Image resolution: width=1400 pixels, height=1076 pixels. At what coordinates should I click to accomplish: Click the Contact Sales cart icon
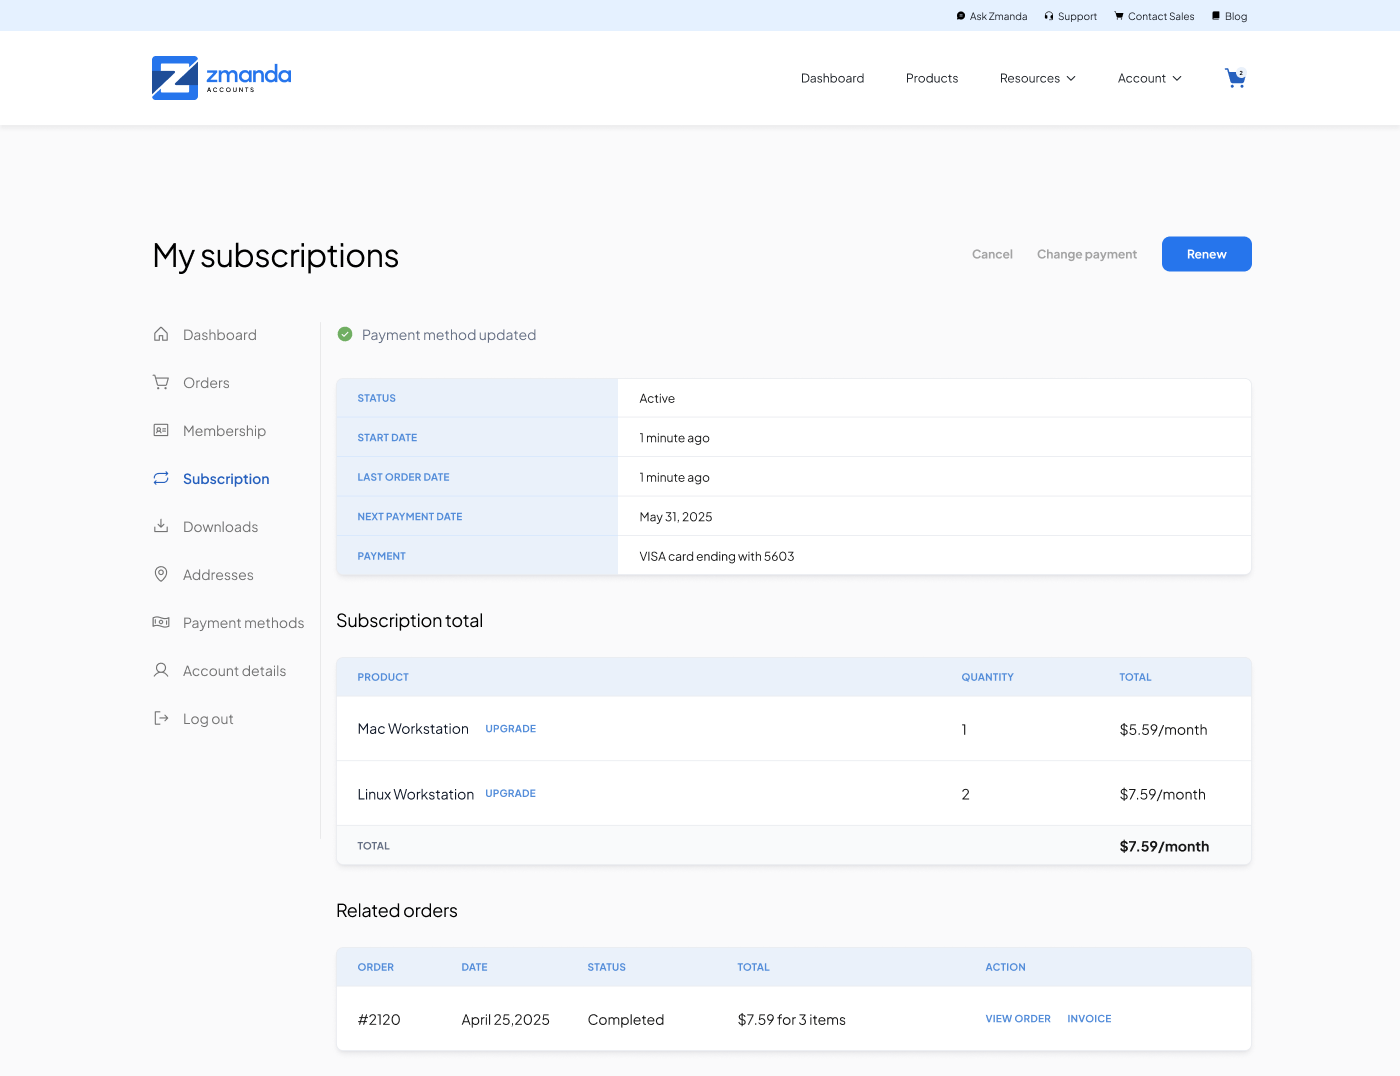[1119, 16]
